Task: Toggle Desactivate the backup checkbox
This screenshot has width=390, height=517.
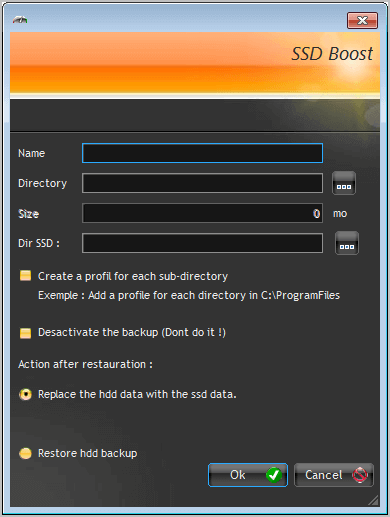Action: pyautogui.click(x=25, y=333)
